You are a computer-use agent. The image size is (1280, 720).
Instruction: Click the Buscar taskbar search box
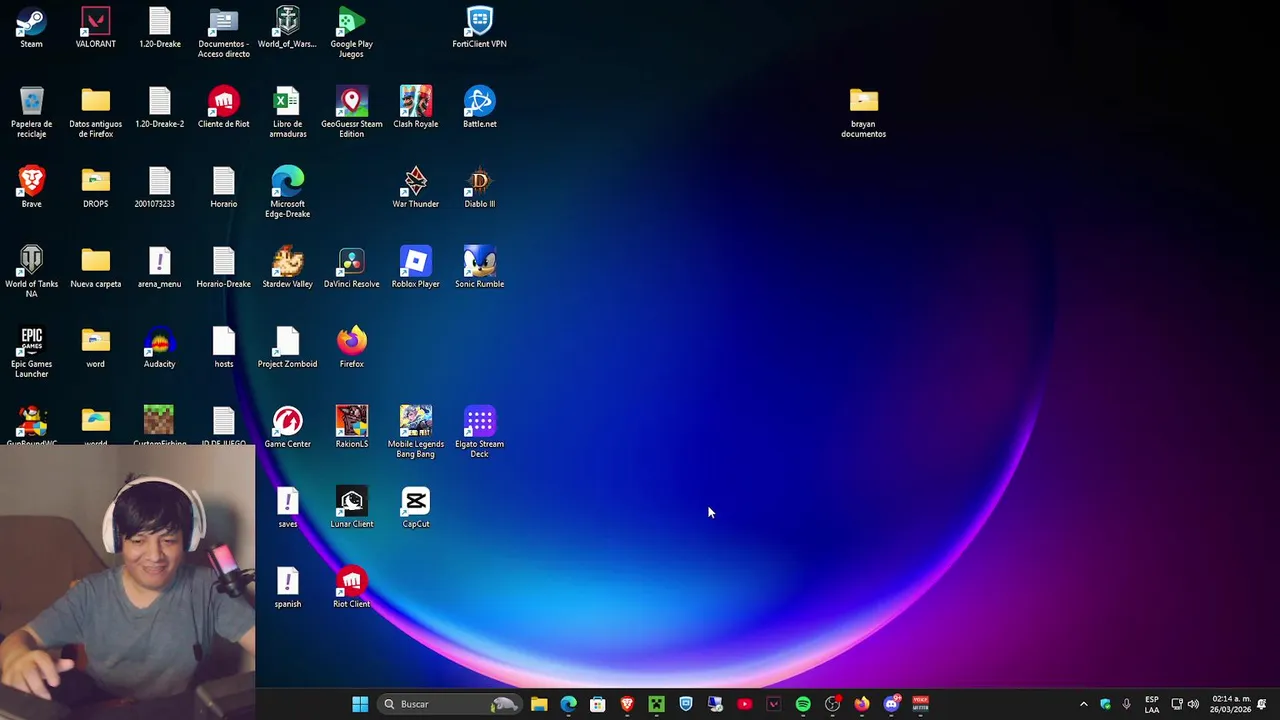(449, 704)
